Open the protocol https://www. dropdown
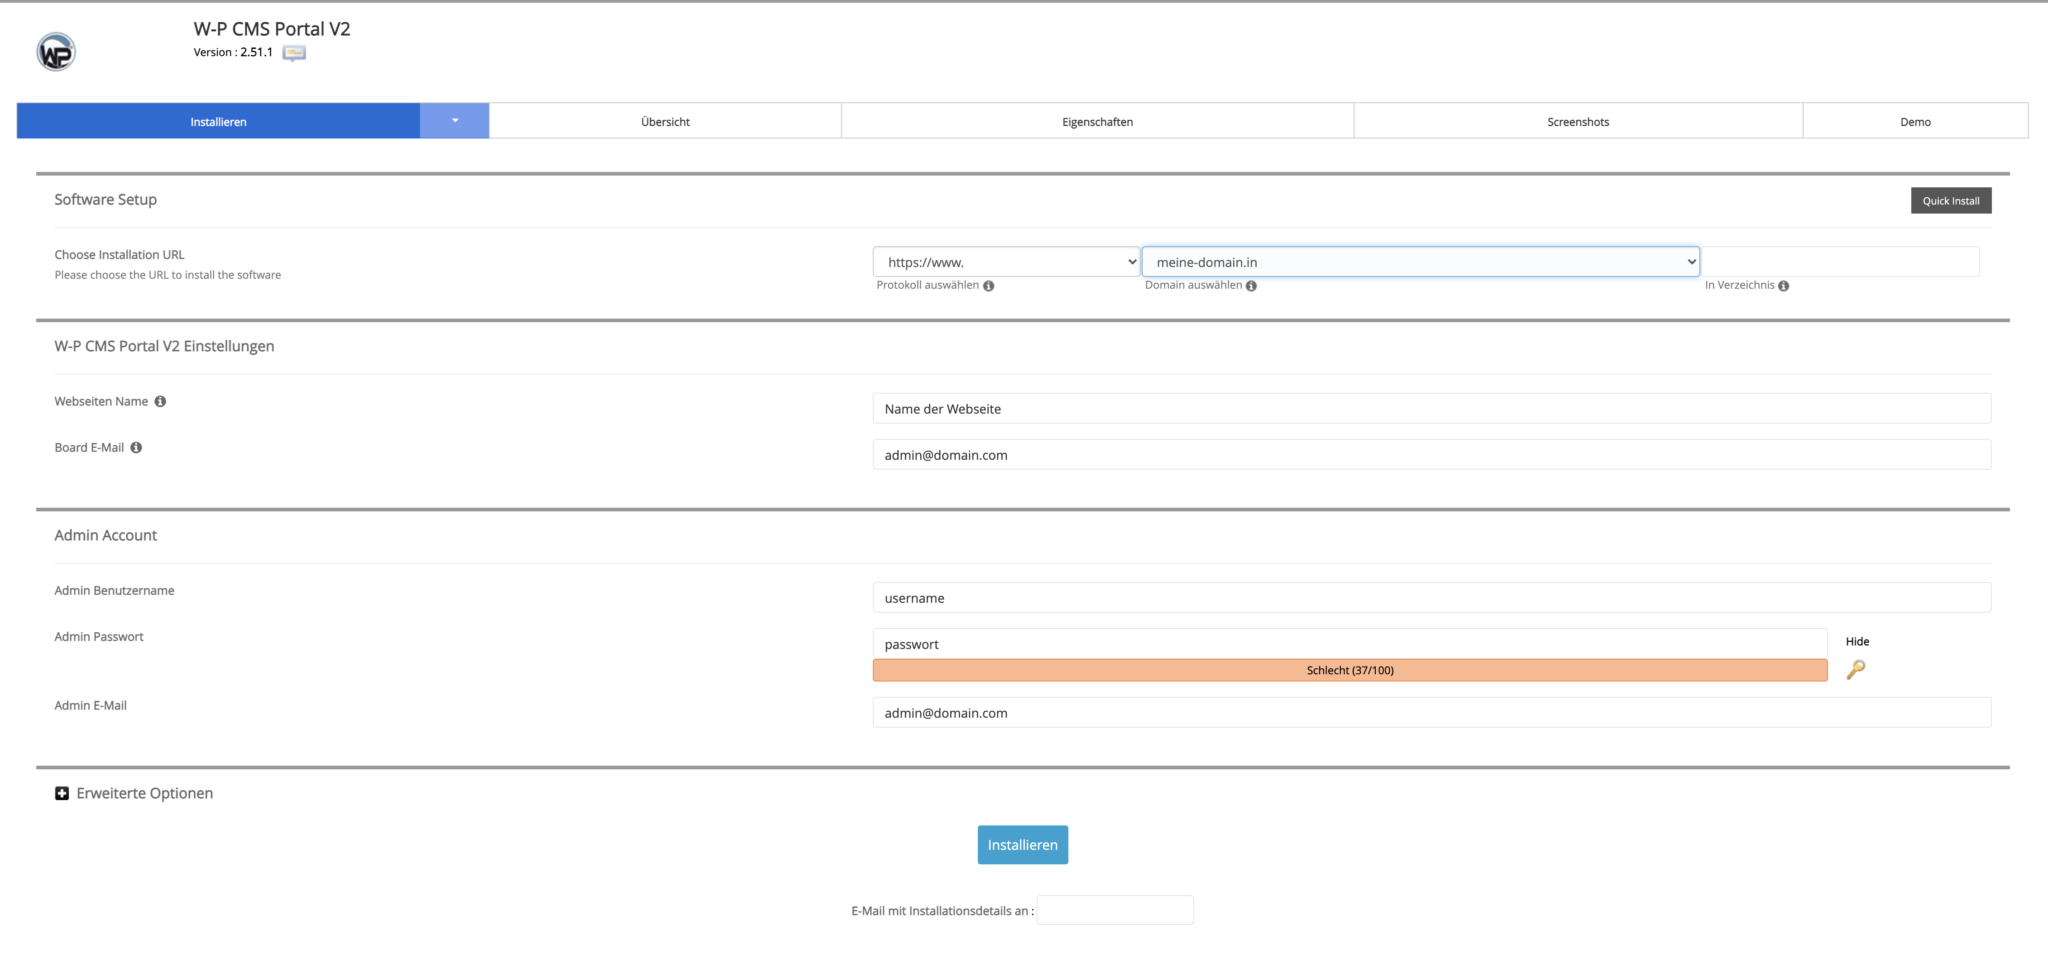Image resolution: width=2048 pixels, height=963 pixels. [x=1005, y=262]
